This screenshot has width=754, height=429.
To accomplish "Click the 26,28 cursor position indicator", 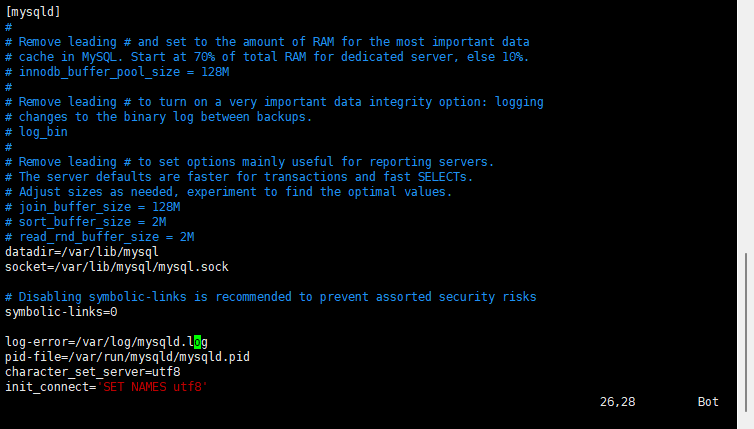I will pos(617,402).
